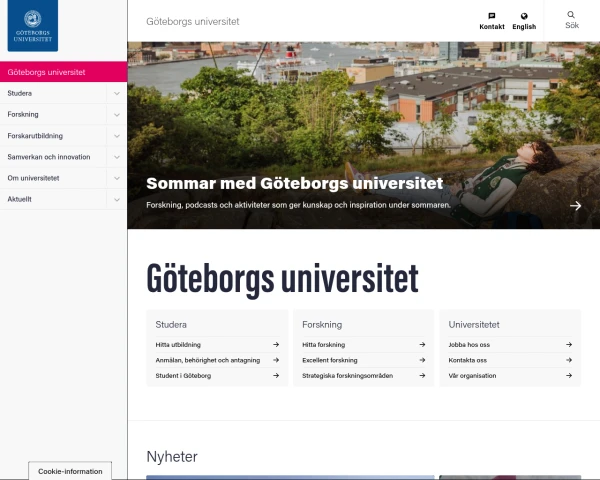Expand the Forskning sidebar chevron

[117, 114]
